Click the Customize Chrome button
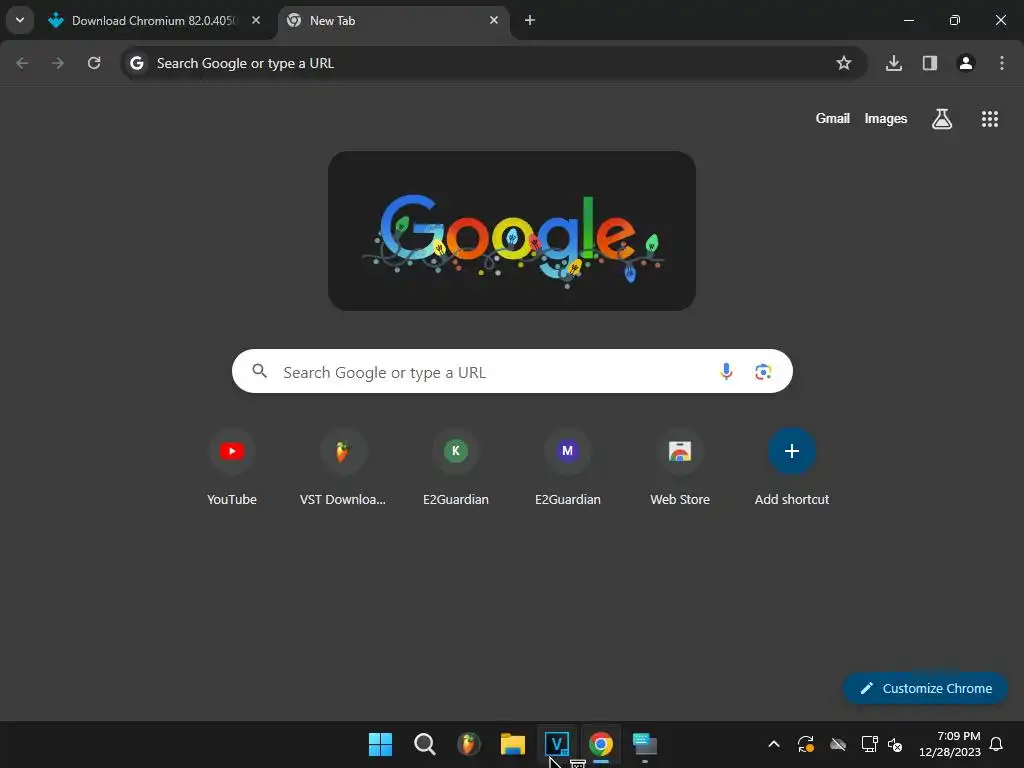The image size is (1024, 768). pos(925,688)
